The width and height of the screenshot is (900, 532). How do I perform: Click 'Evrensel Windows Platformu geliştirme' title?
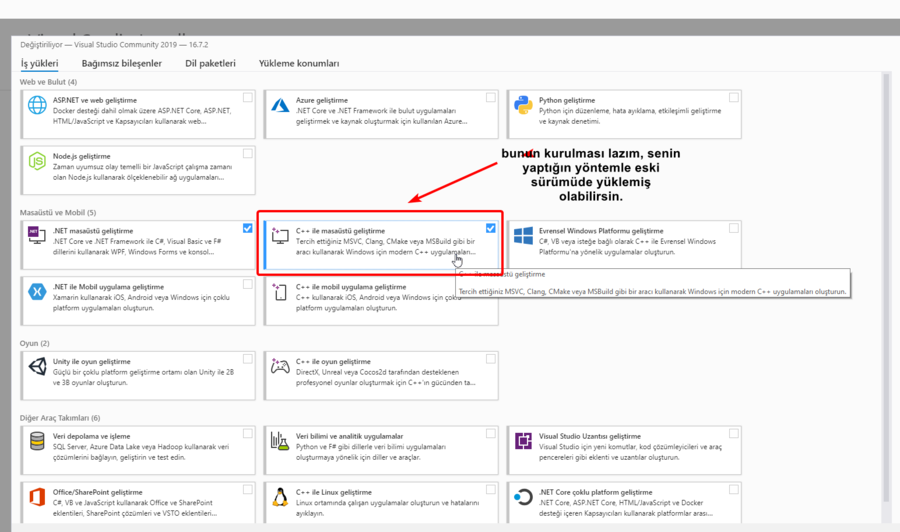tap(601, 231)
